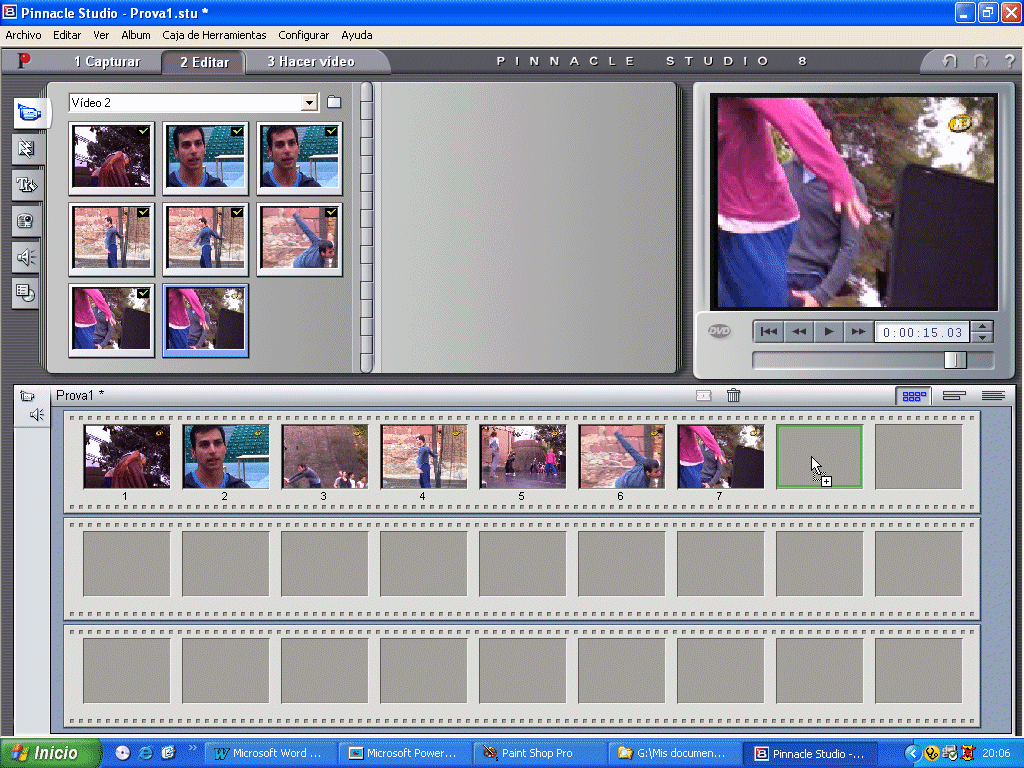Screen dimensions: 1024x768
Task: Rewind the preview player
Action: point(799,332)
